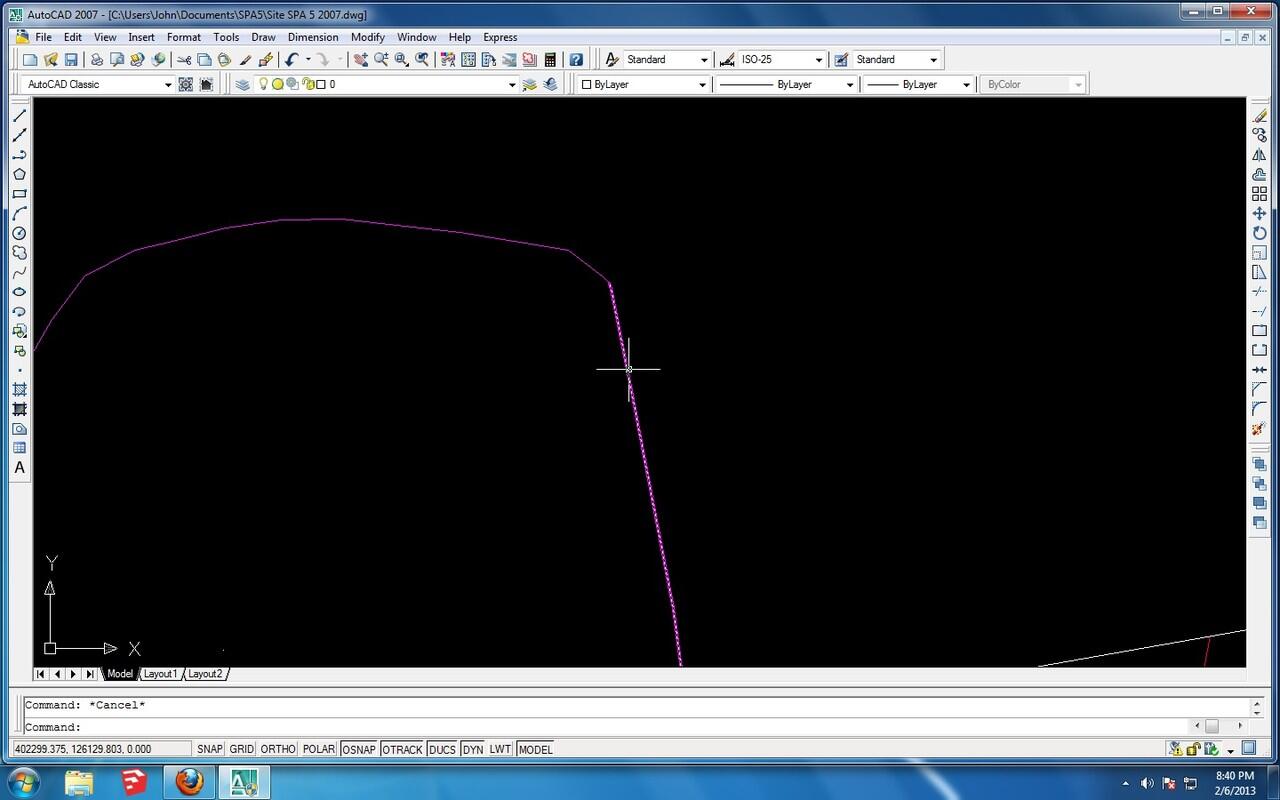Select the Polygon draw tool
Screen dimensions: 1280x800
(19, 174)
